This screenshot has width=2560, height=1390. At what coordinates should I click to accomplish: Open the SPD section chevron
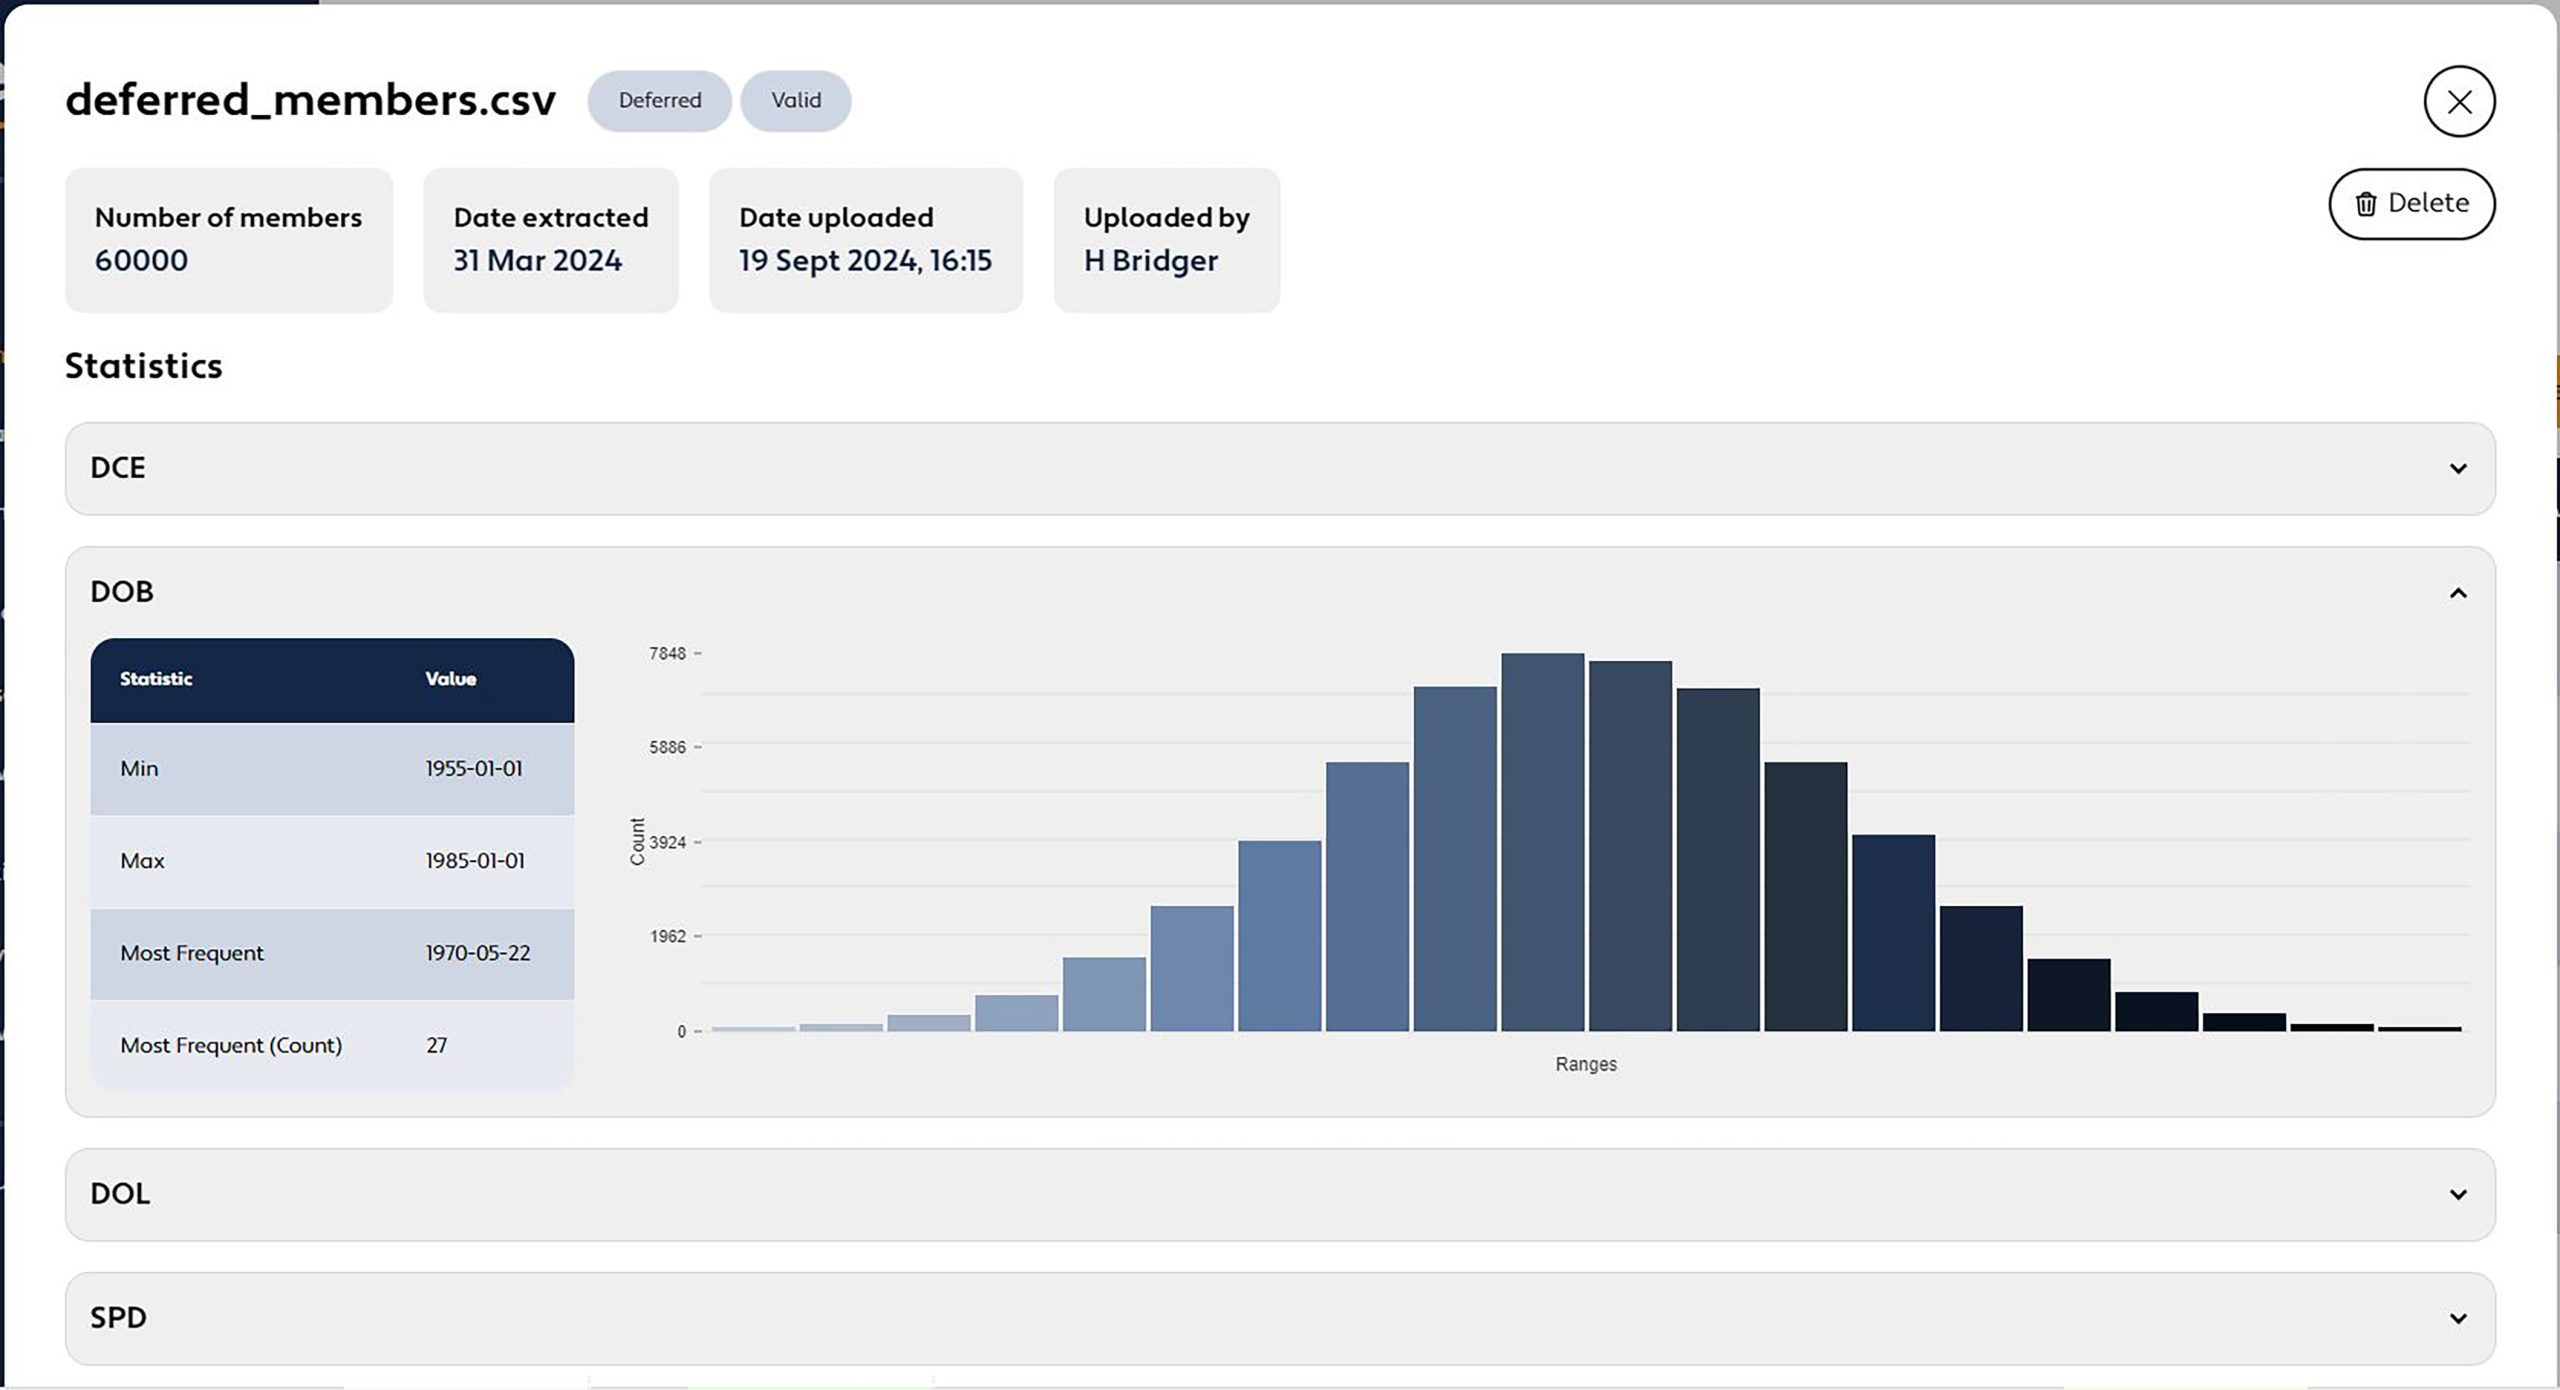(2457, 1318)
